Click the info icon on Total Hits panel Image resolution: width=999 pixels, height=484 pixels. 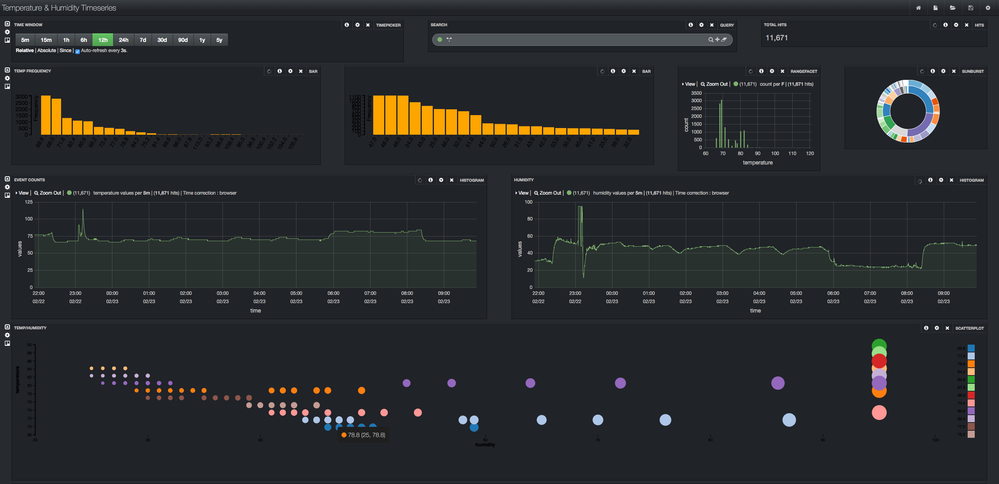945,24
